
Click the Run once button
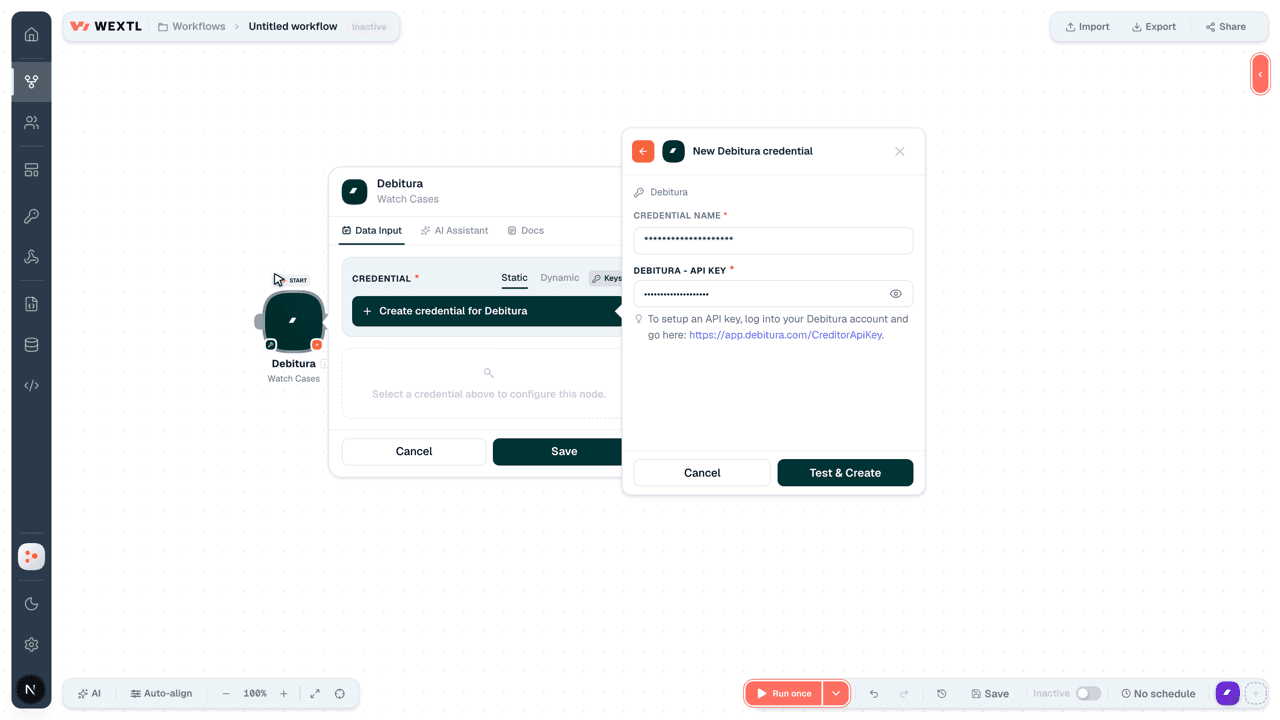point(784,694)
